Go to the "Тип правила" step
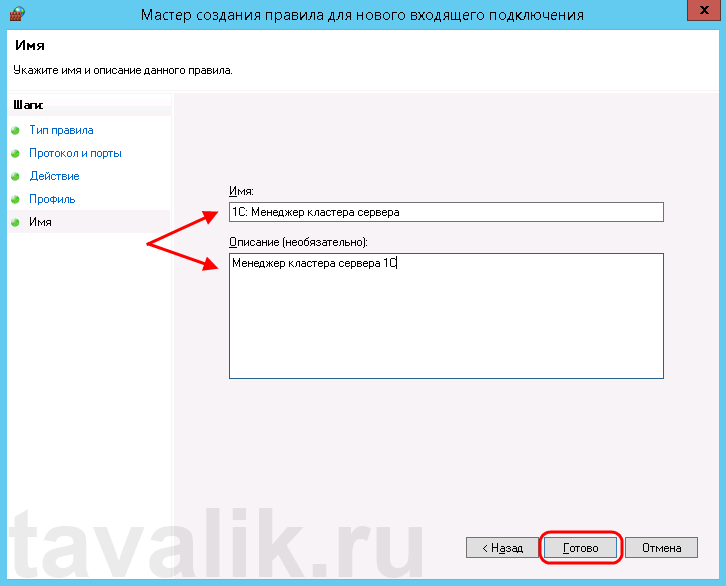The image size is (726, 586). click(x=61, y=130)
